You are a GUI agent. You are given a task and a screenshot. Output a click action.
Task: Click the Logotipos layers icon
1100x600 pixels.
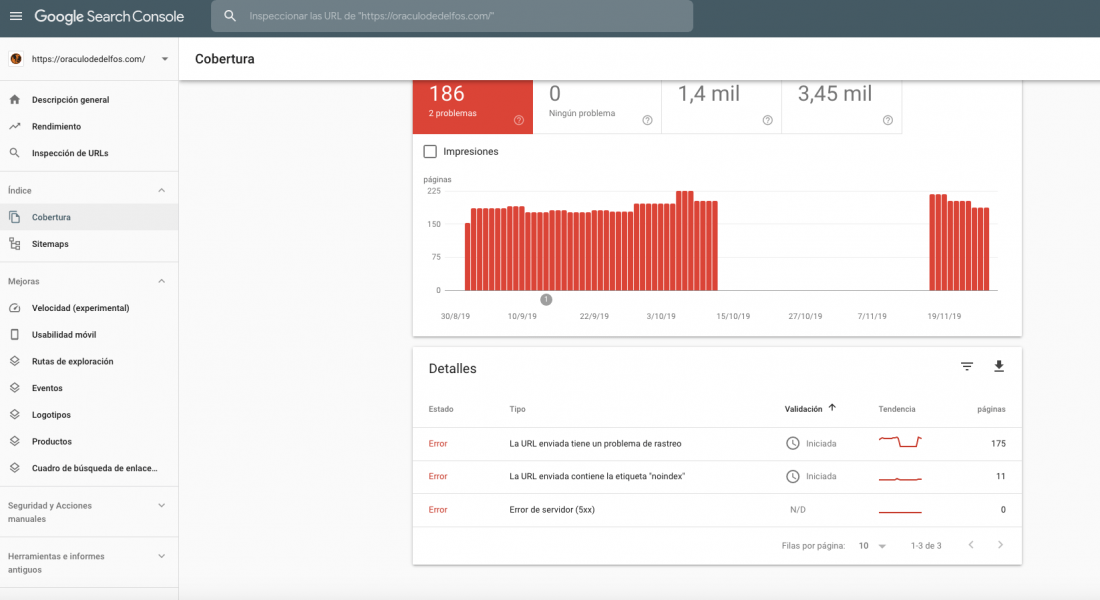point(15,415)
